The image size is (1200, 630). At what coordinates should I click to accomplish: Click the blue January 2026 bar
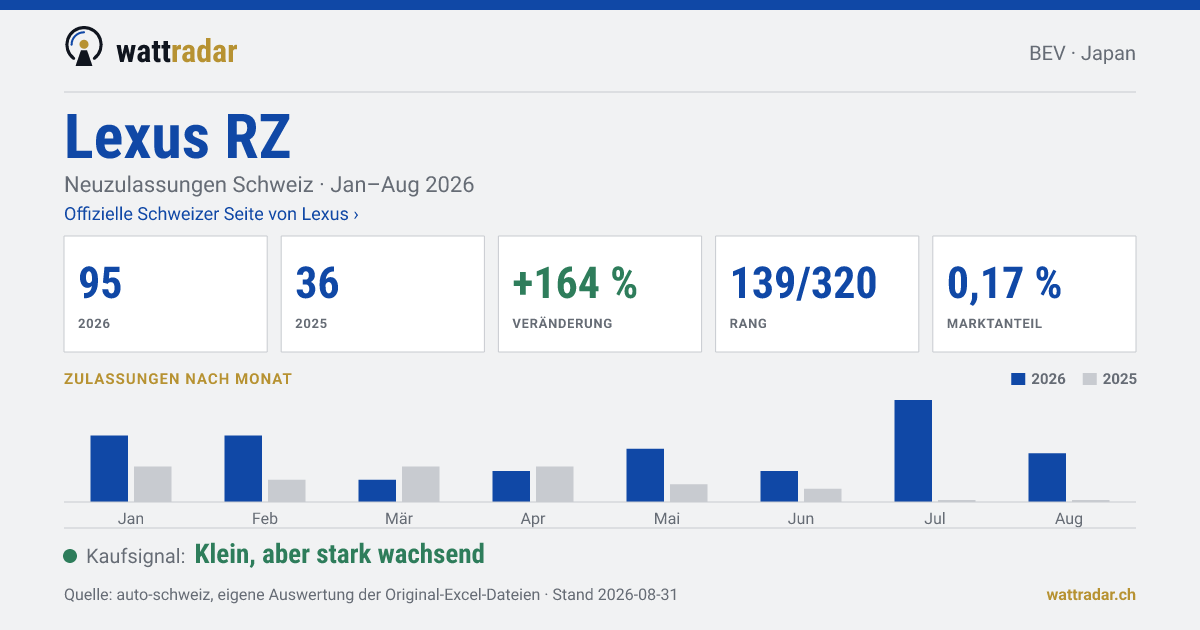109,469
